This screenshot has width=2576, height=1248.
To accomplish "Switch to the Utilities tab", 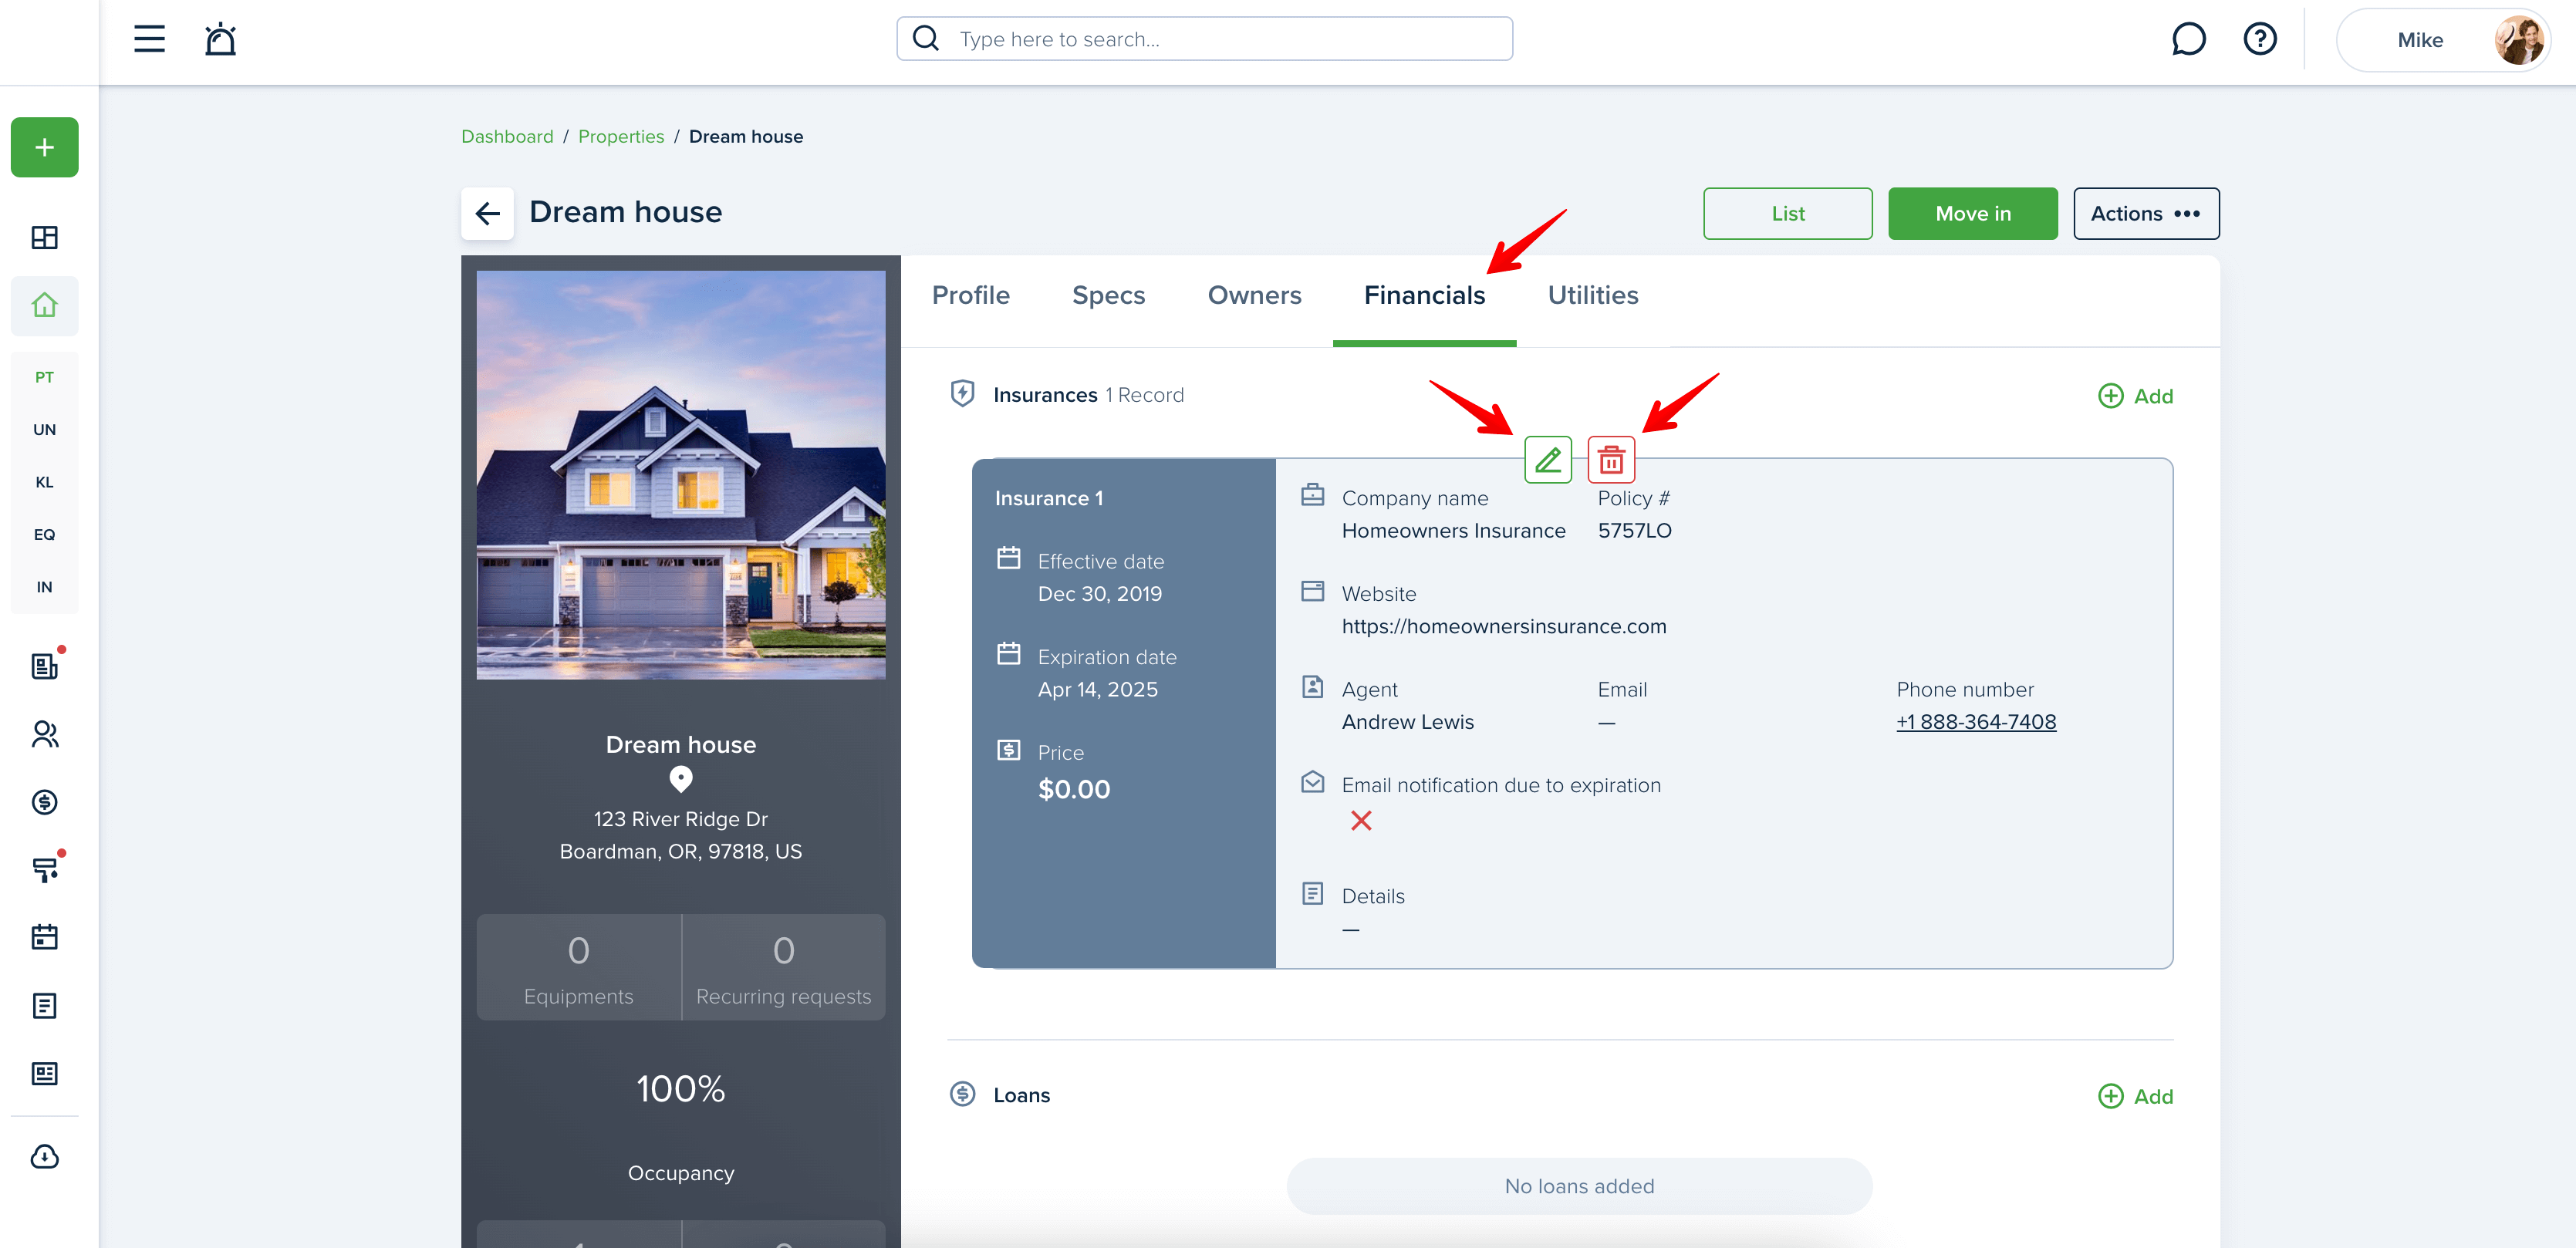I will click(x=1593, y=295).
